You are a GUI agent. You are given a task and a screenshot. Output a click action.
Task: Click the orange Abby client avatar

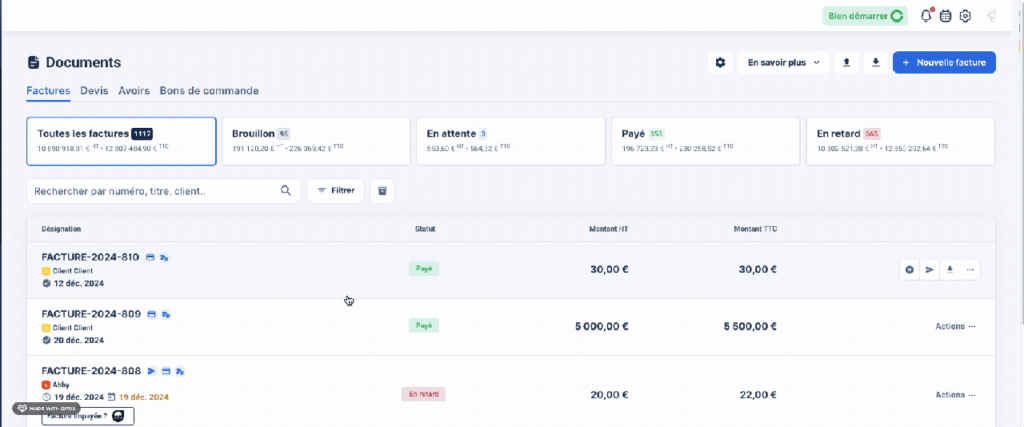tap(46, 385)
